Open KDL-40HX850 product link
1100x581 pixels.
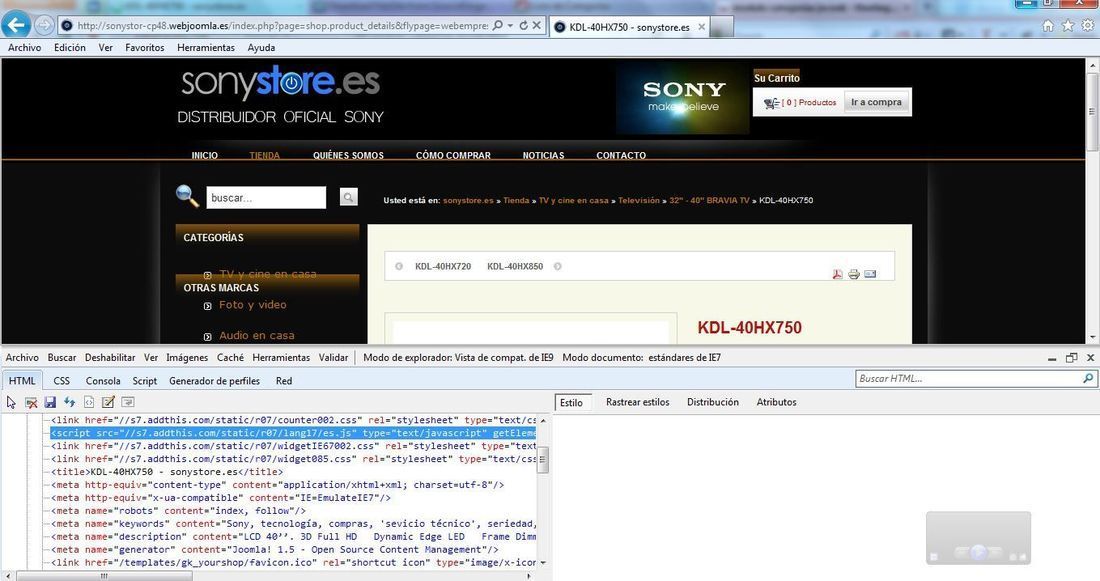(515, 267)
